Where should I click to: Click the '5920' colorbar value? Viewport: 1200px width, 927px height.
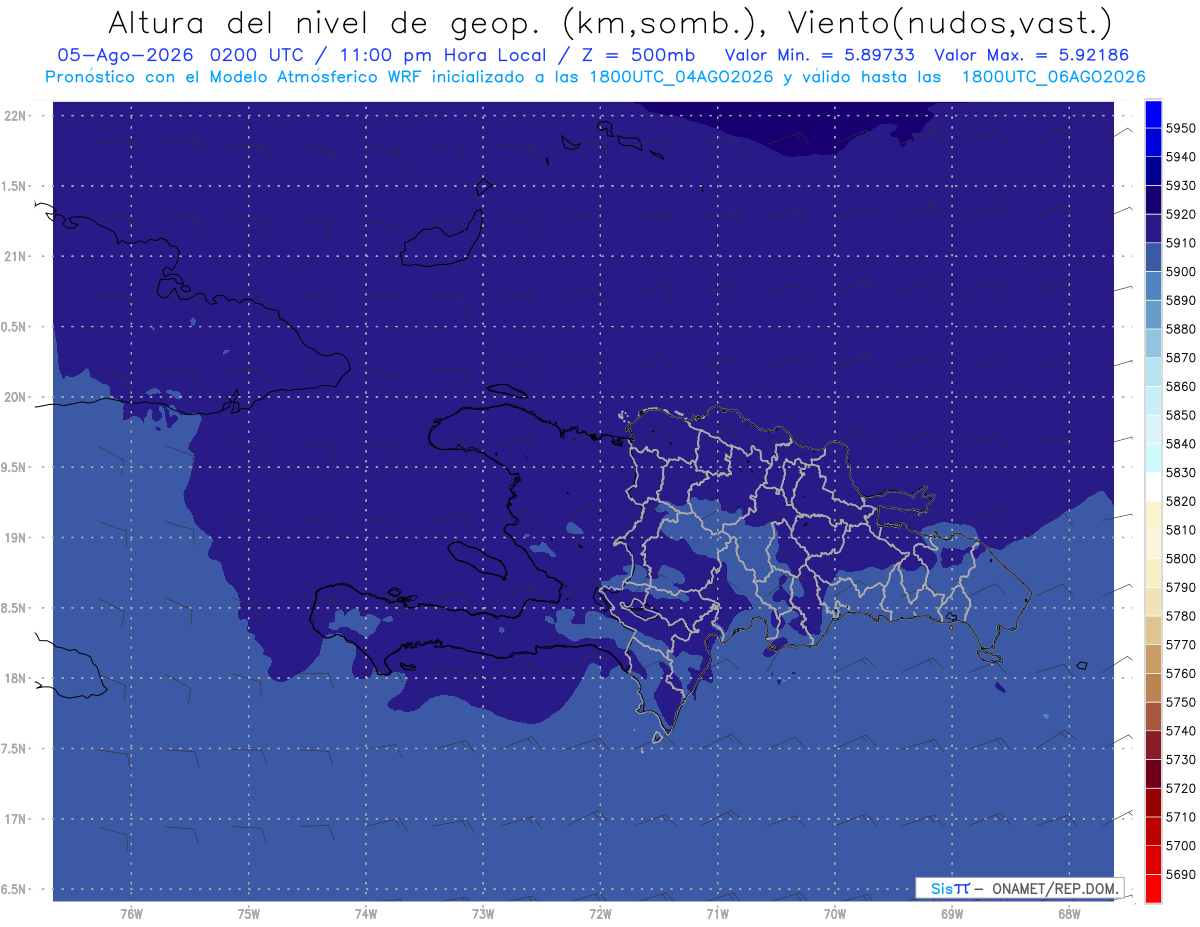[x=1181, y=214]
